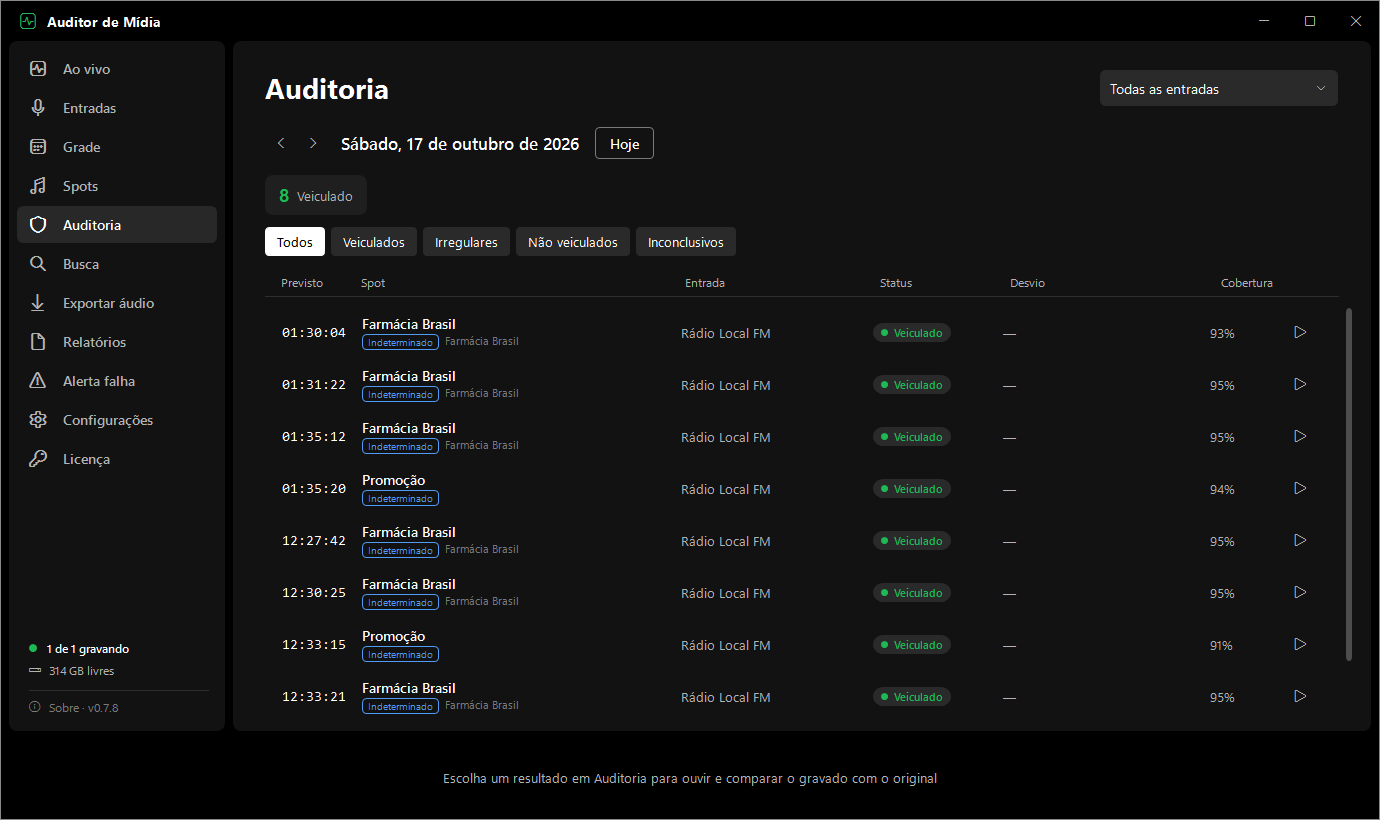Click the Previsto column header
The image size is (1380, 820).
pyautogui.click(x=302, y=283)
